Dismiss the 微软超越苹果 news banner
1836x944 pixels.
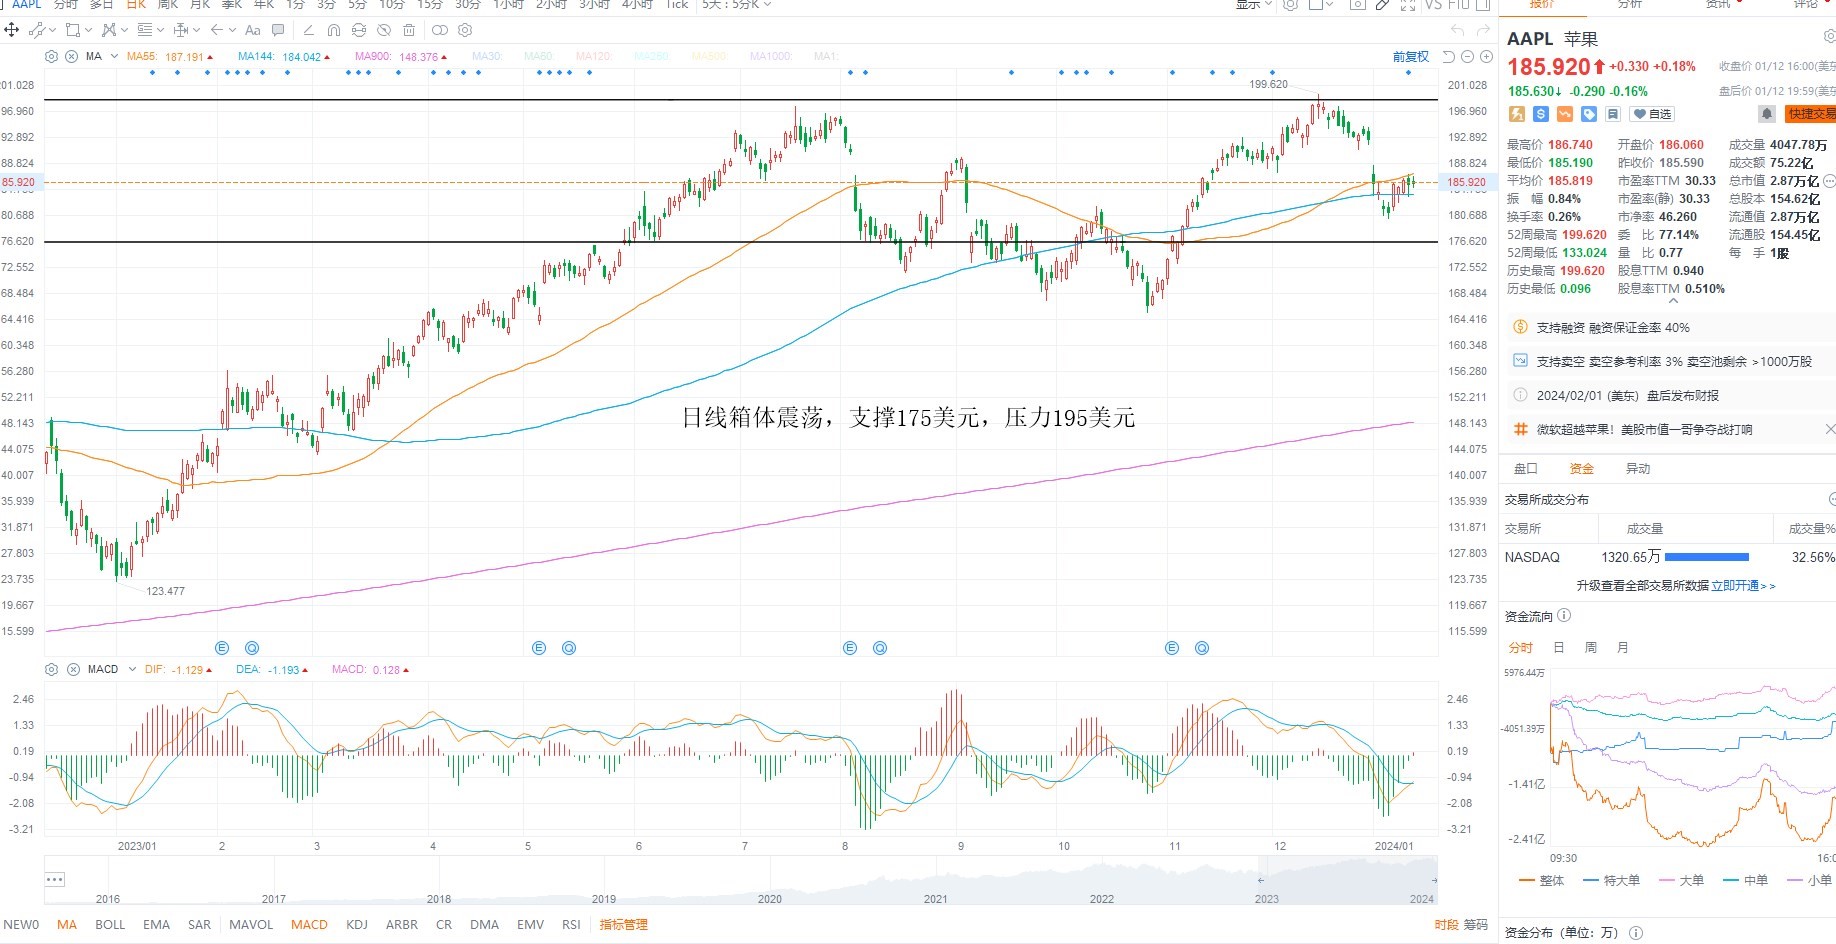click(1830, 429)
